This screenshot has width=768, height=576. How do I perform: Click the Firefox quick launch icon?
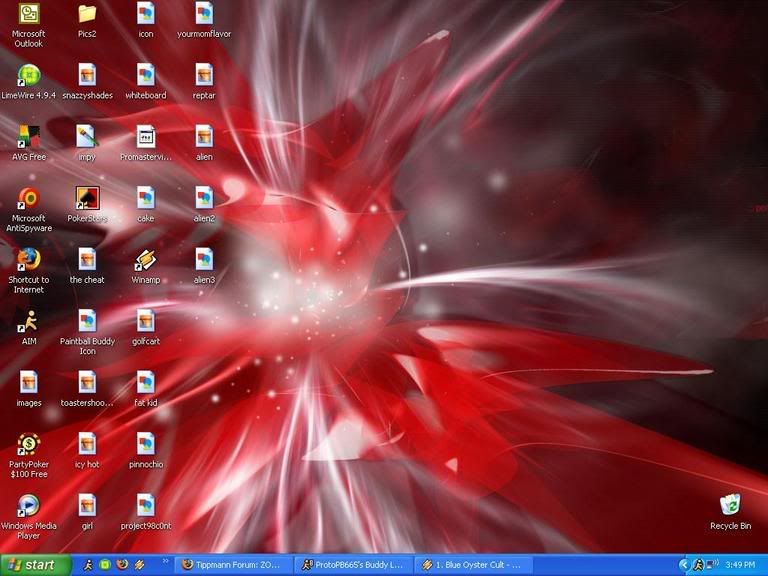coord(122,565)
